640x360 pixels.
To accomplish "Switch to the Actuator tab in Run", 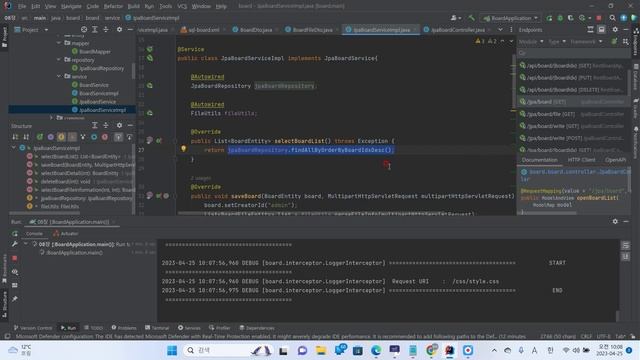I will click(65, 233).
